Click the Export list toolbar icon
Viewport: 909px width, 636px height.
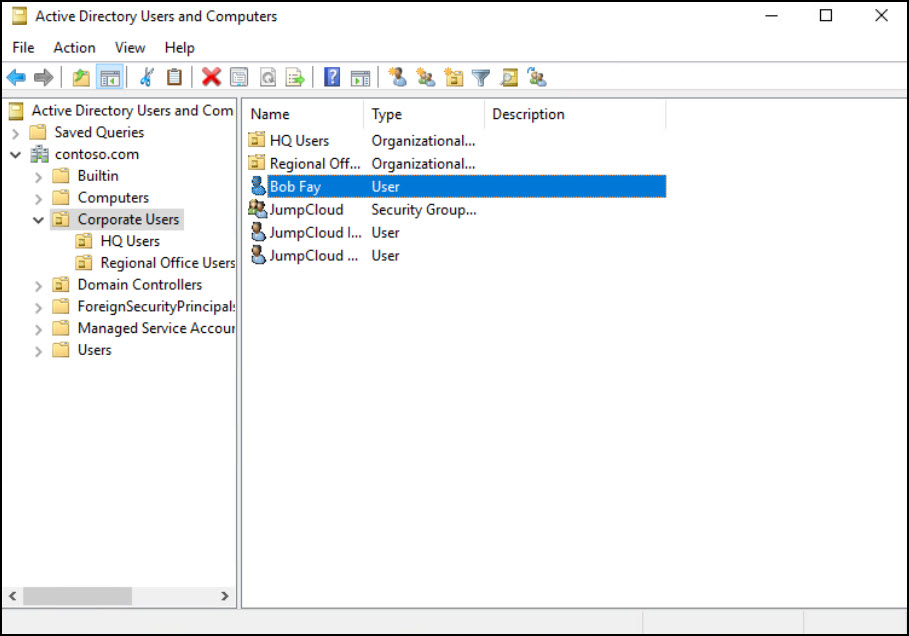(295, 77)
